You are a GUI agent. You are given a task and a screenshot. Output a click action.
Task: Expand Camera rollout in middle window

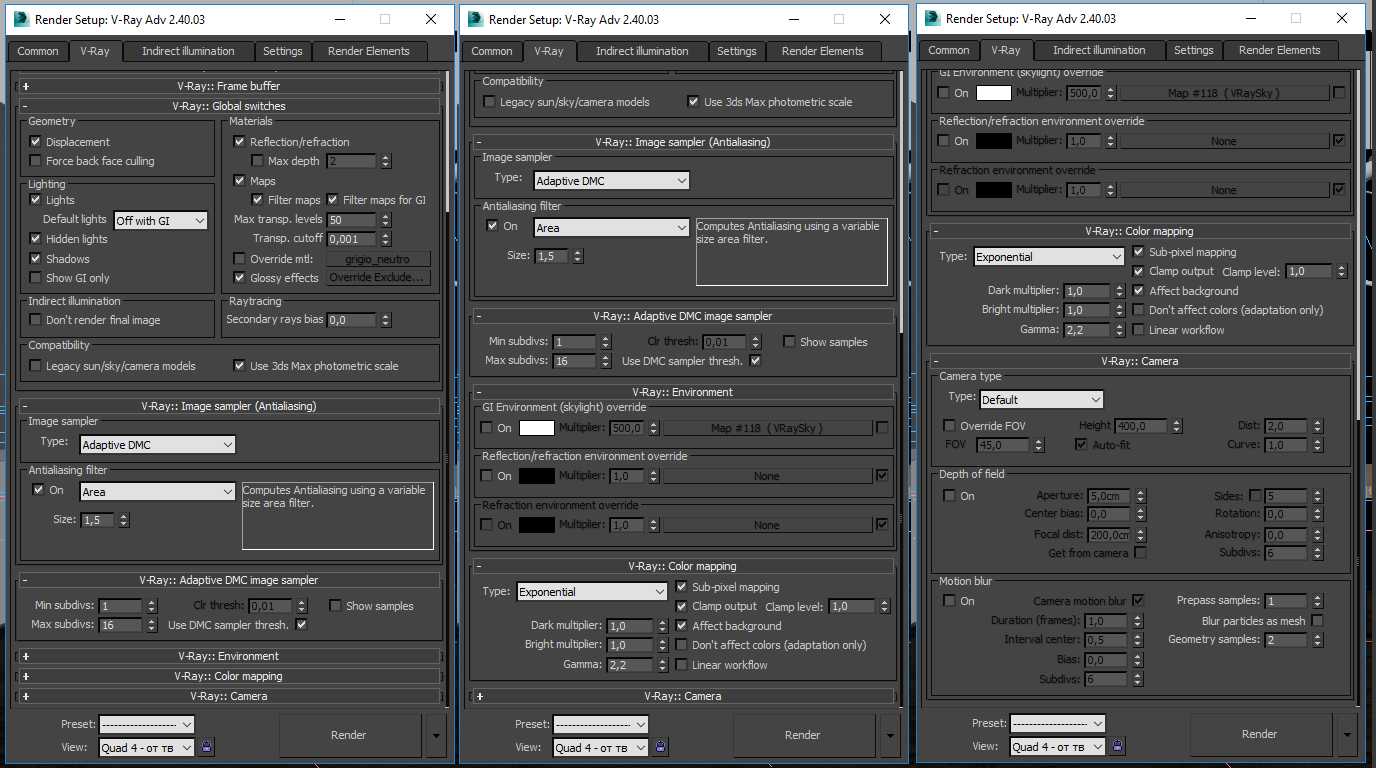tap(684, 696)
